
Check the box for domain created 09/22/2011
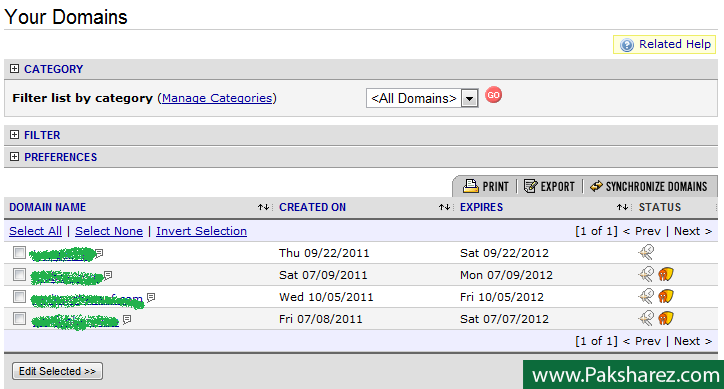(x=19, y=253)
